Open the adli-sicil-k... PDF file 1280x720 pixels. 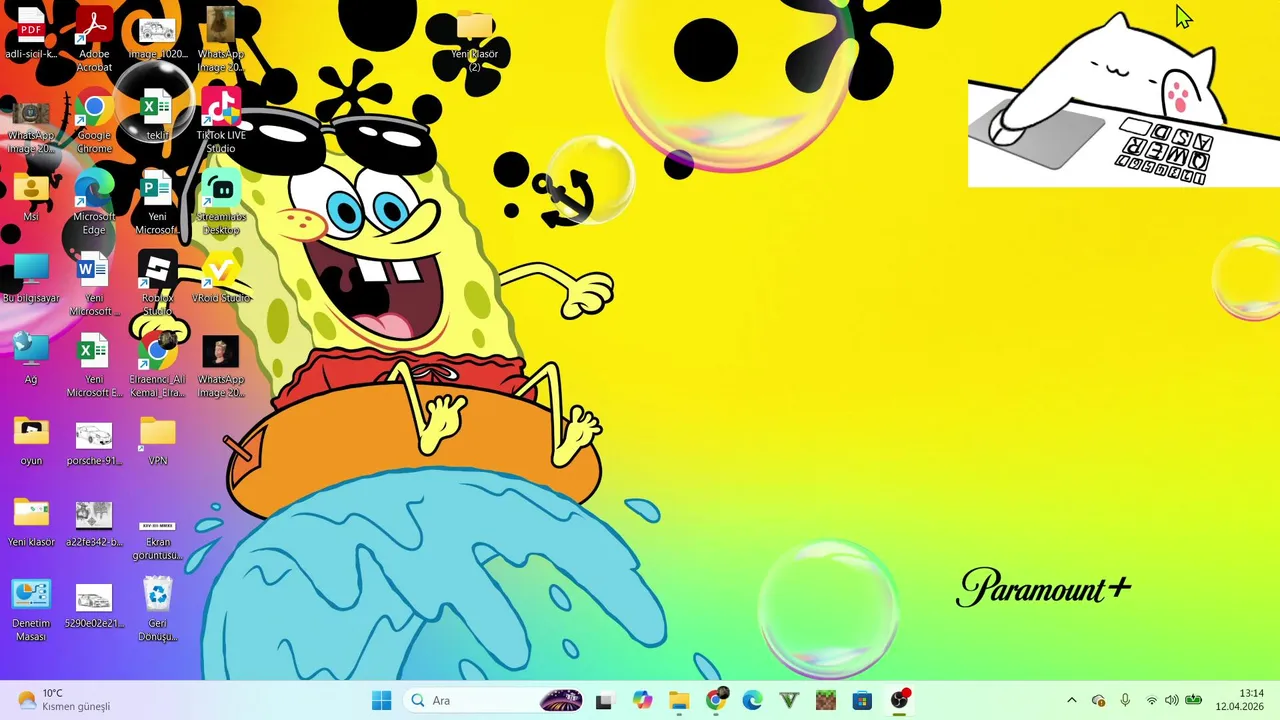pyautogui.click(x=31, y=35)
